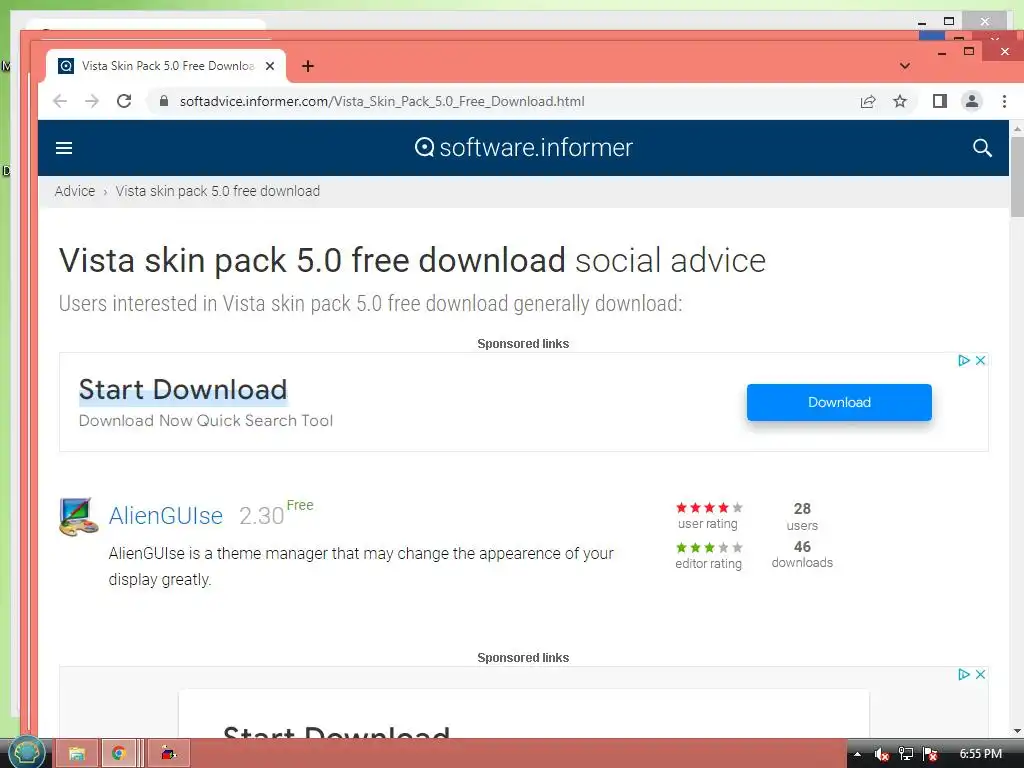Click the AlienGUIse editor rating stars
This screenshot has height=768, width=1024.
coord(709,547)
